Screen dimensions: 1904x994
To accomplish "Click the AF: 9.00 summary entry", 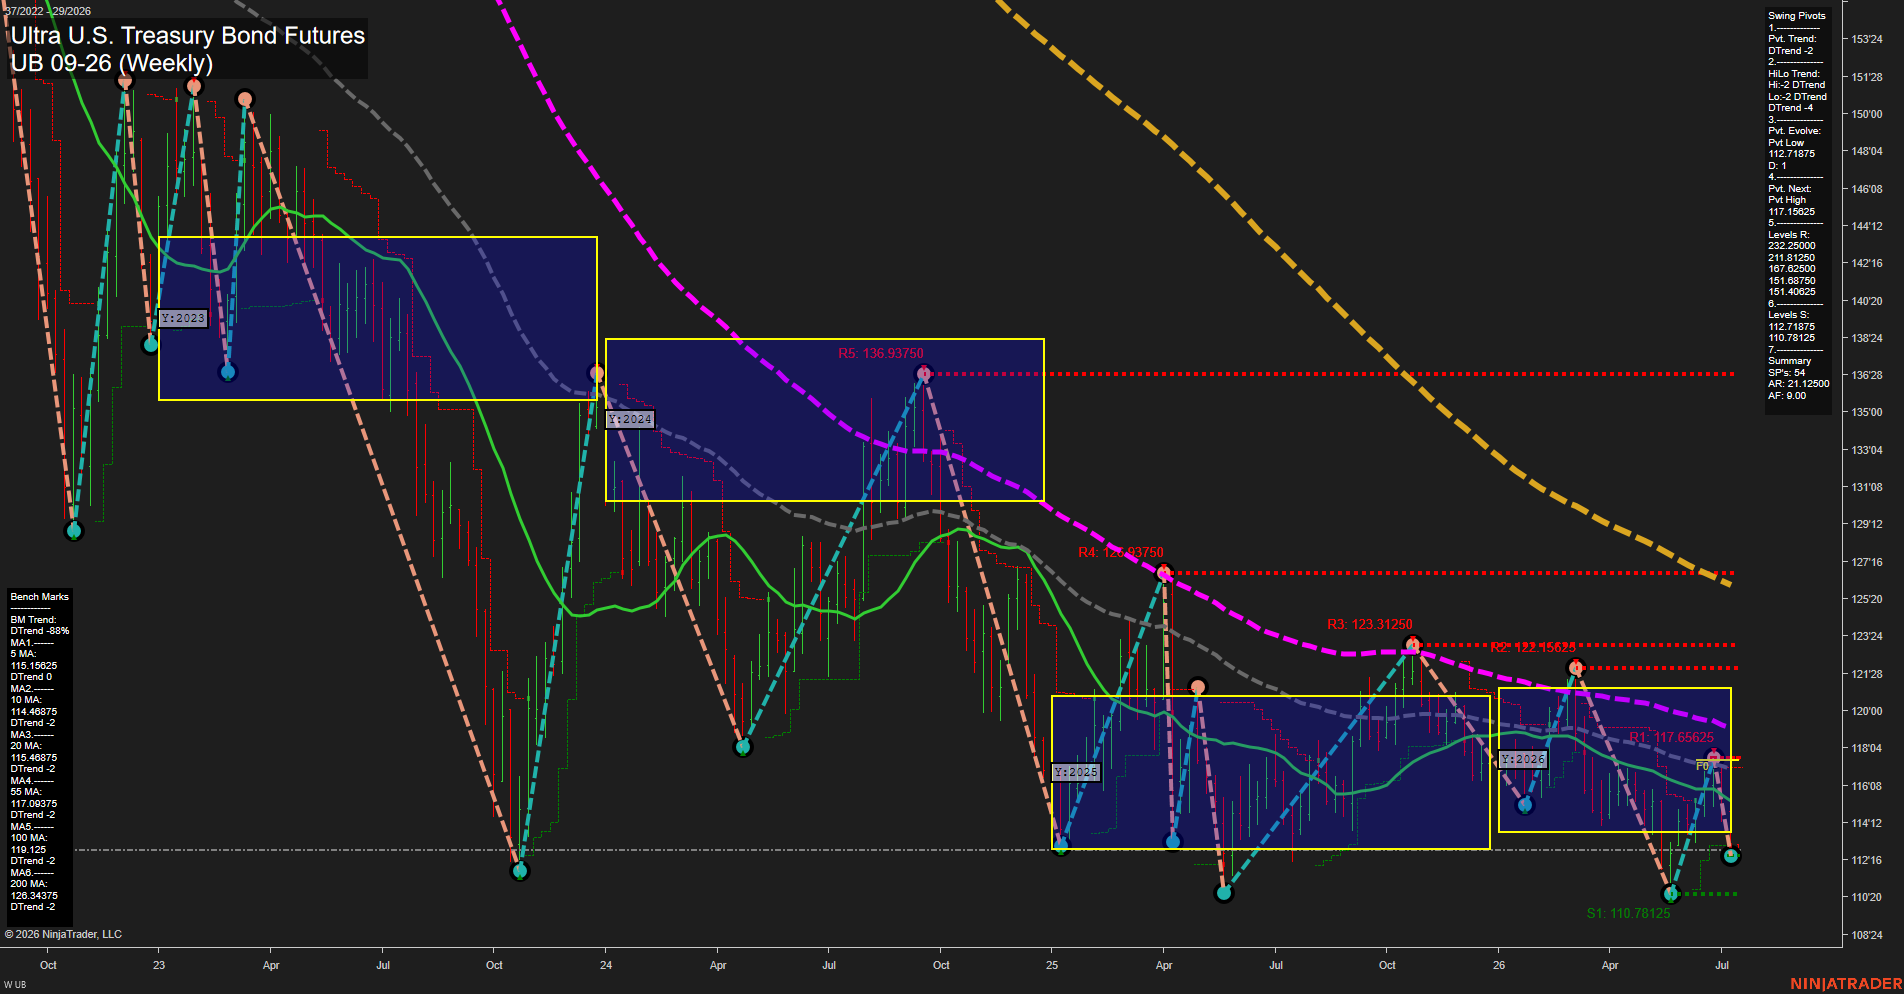I will [1787, 396].
